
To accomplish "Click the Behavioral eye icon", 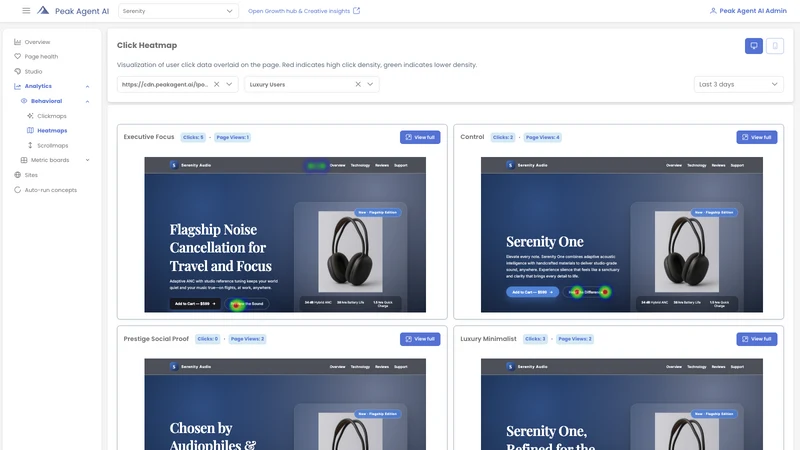I will coord(24,101).
